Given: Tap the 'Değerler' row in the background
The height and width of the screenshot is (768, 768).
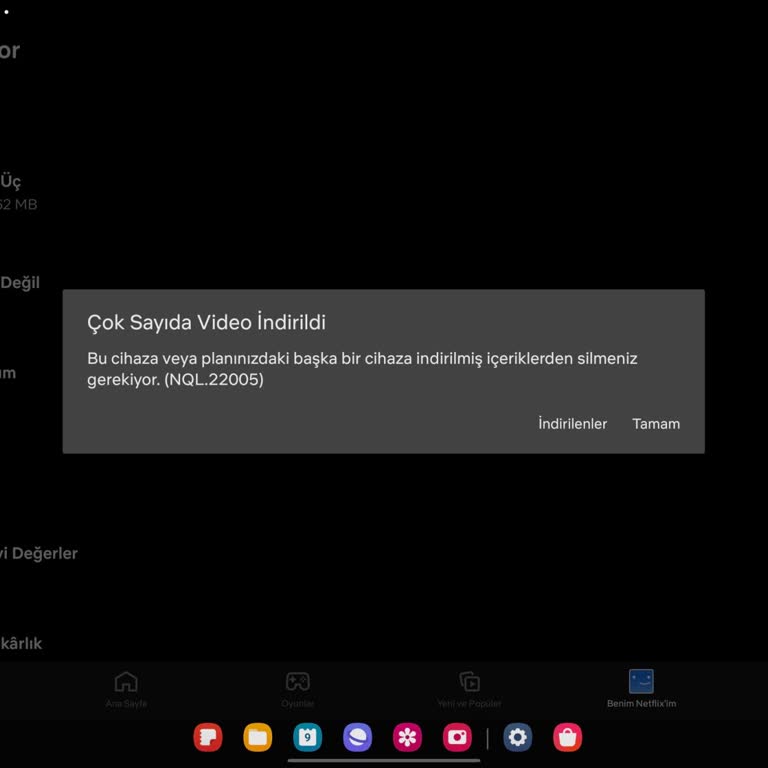Looking at the screenshot, I should coord(39,553).
